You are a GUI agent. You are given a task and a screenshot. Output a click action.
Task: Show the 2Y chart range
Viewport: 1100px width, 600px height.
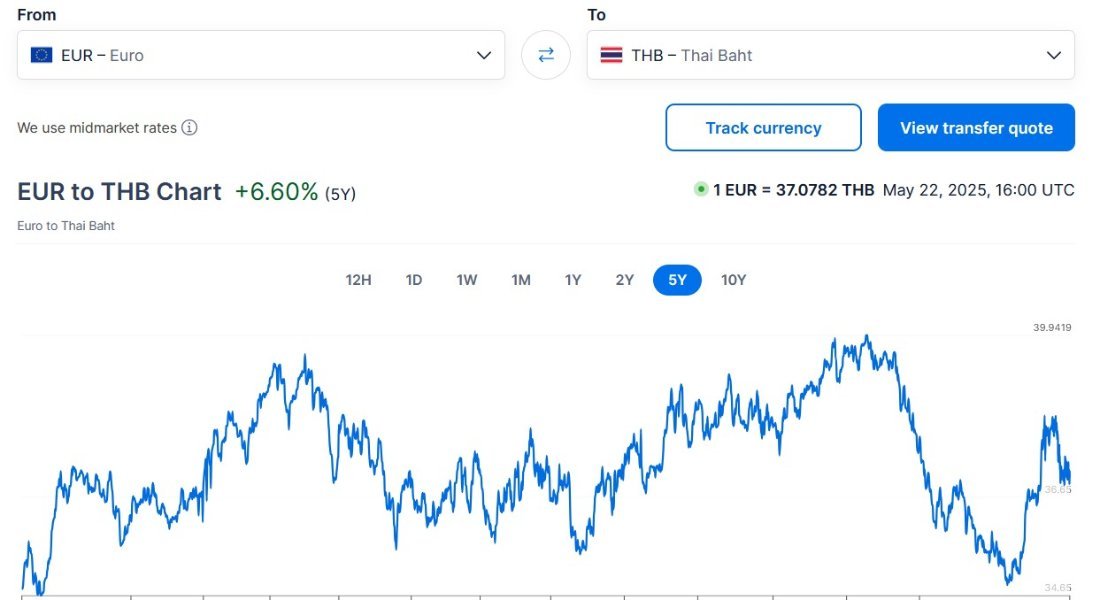(625, 280)
